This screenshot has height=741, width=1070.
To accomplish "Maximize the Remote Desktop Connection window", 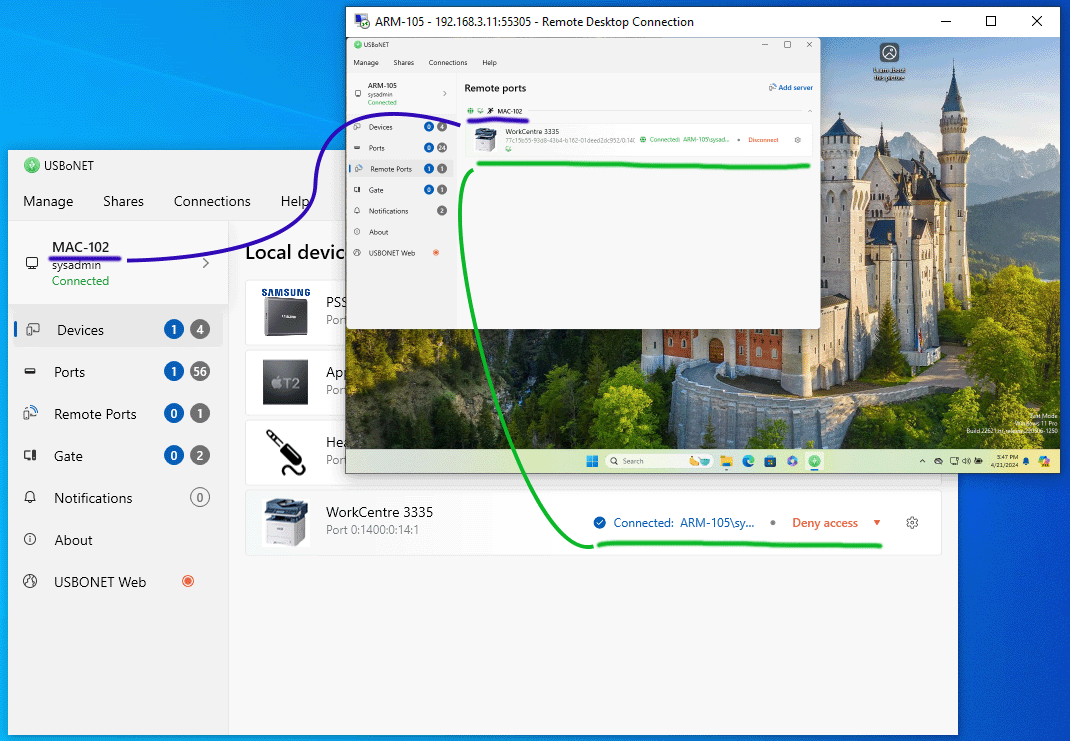I will pyautogui.click(x=991, y=22).
